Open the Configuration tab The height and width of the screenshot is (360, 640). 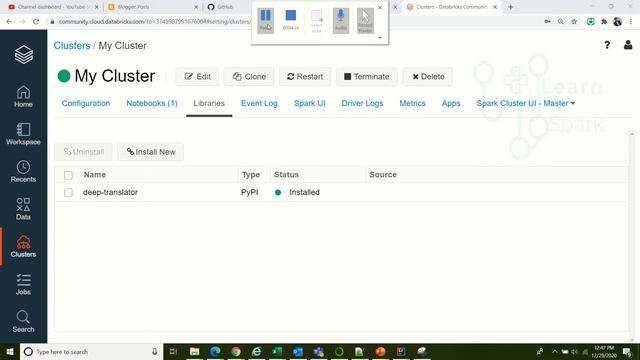[86, 103]
